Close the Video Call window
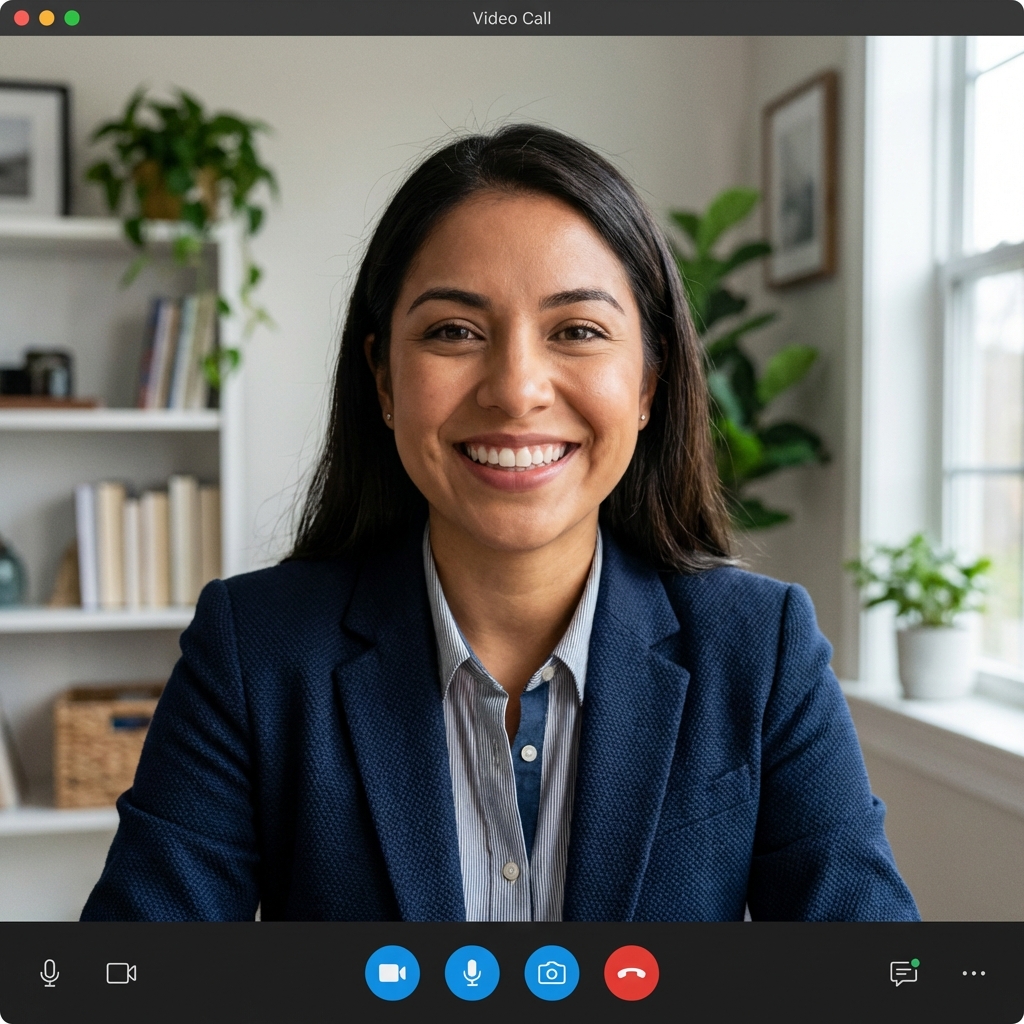The image size is (1024, 1024). [21, 18]
